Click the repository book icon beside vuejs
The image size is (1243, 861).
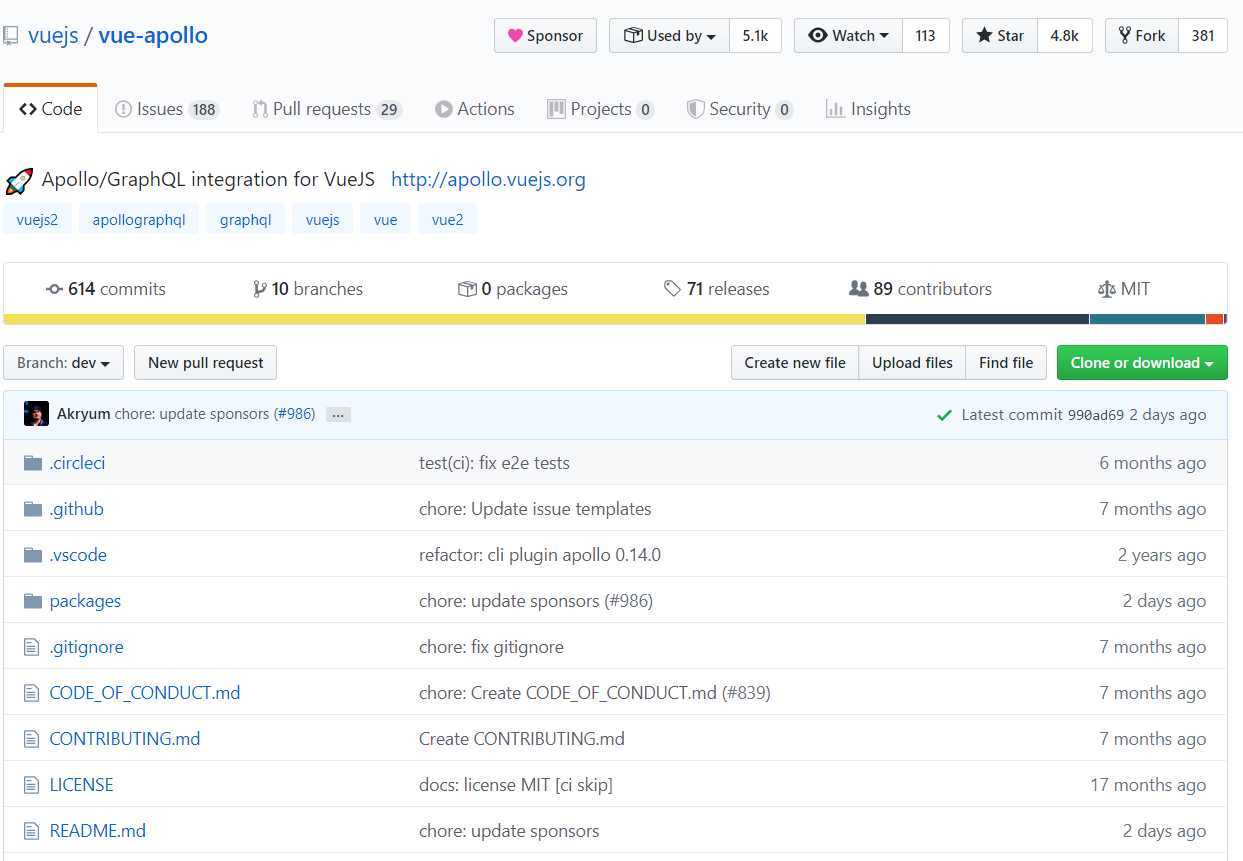point(10,37)
